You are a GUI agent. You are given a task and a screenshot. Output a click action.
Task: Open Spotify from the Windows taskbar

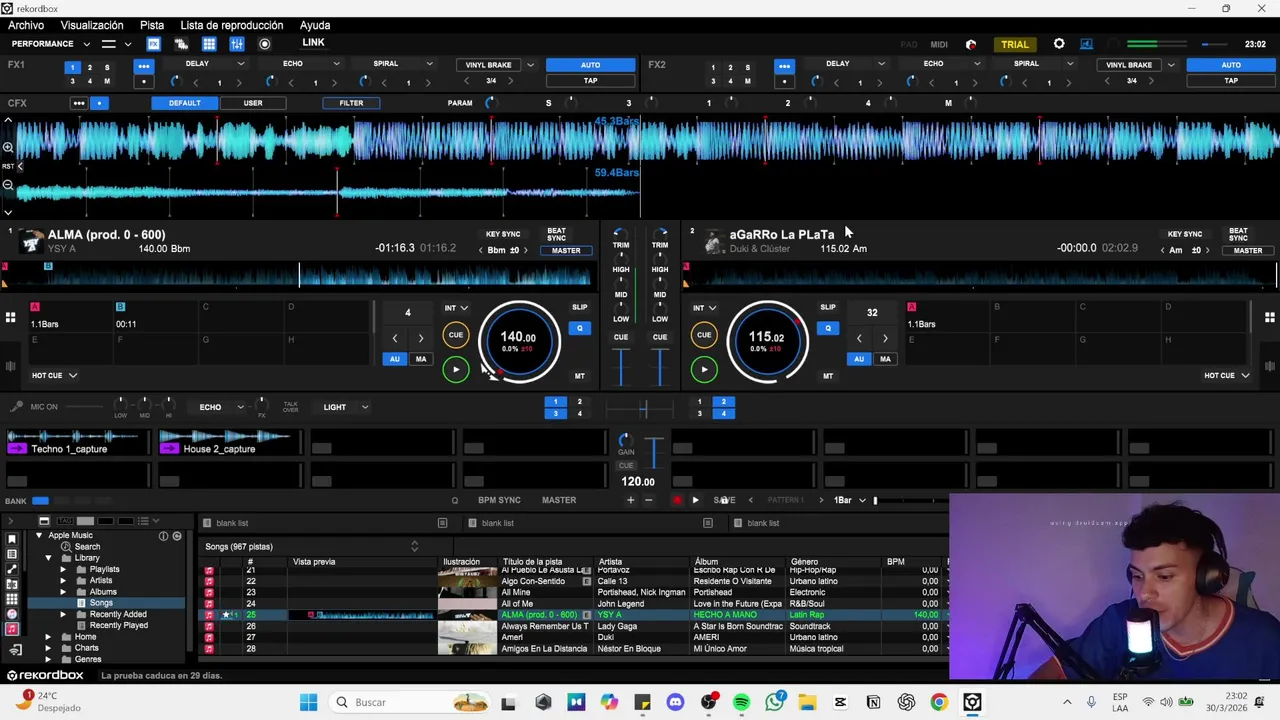[x=741, y=702]
